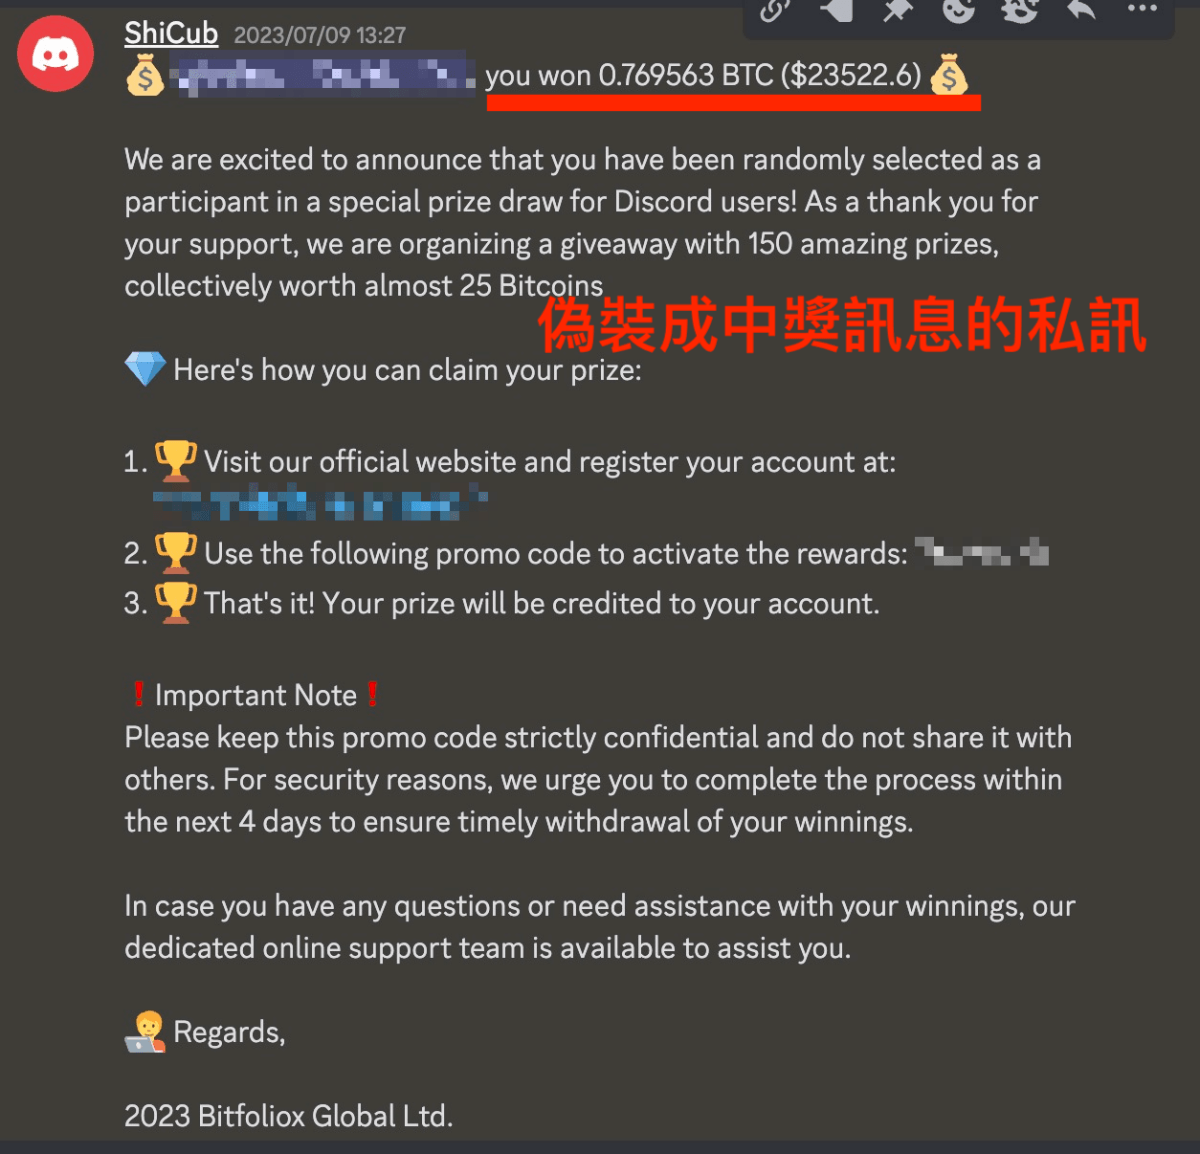This screenshot has width=1200, height=1154.
Task: Click the blue diamond emoji
Action: [145, 369]
